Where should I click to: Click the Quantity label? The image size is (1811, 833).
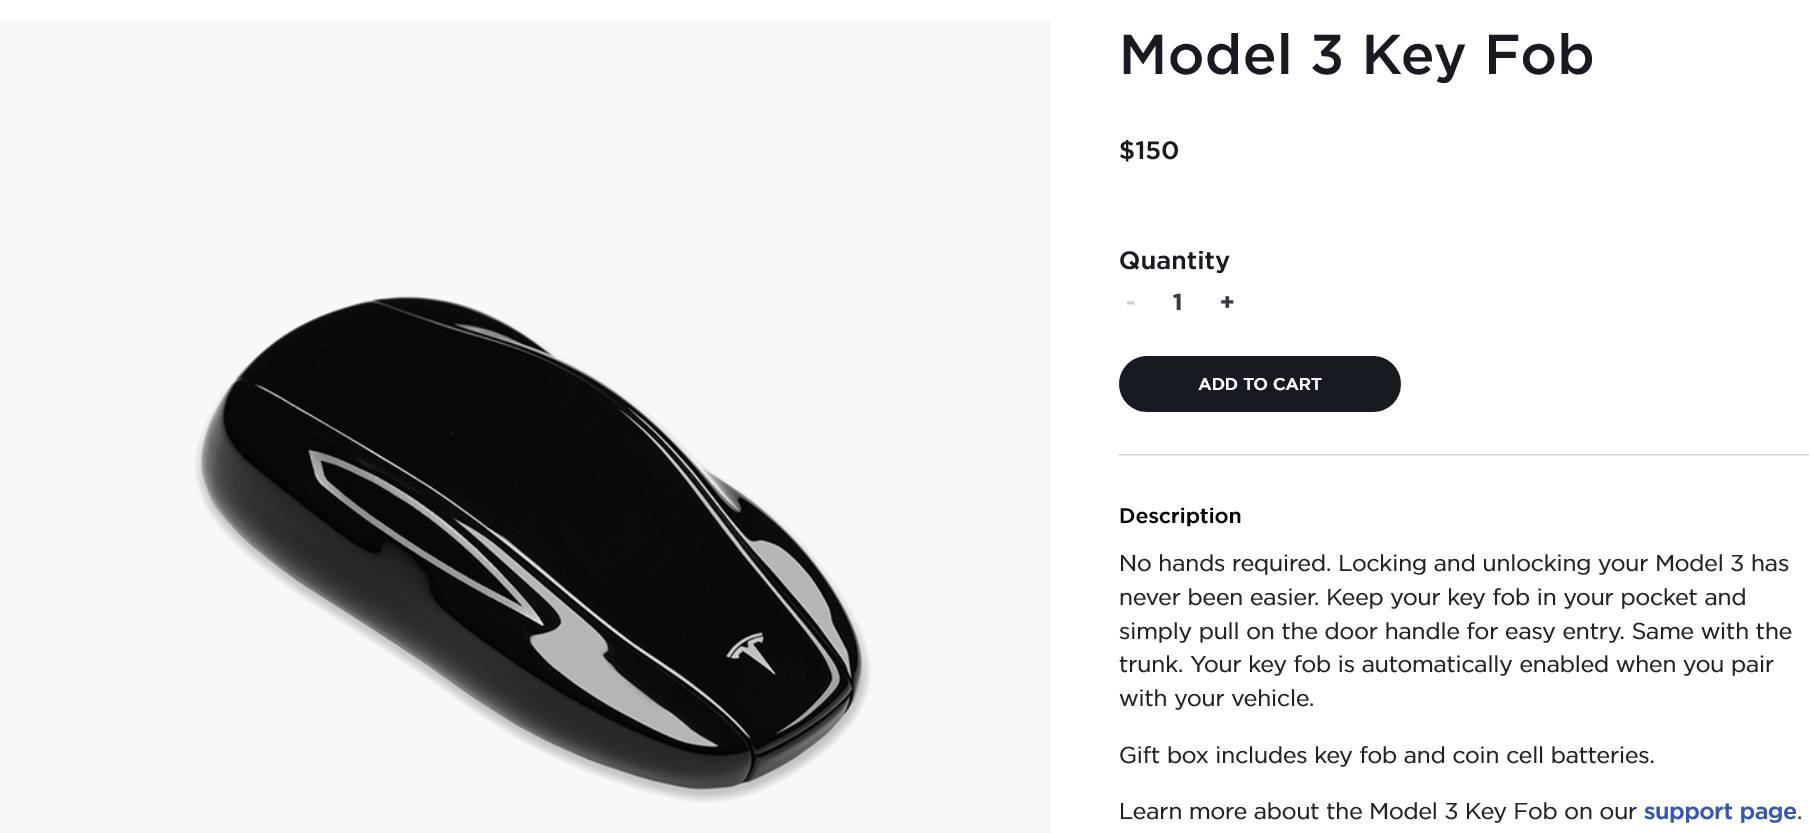click(1174, 260)
